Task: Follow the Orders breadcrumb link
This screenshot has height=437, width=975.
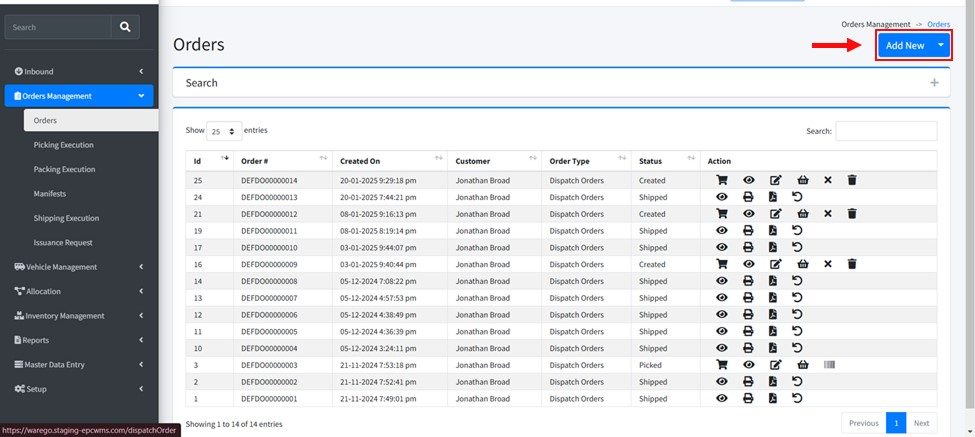Action: click(938, 24)
